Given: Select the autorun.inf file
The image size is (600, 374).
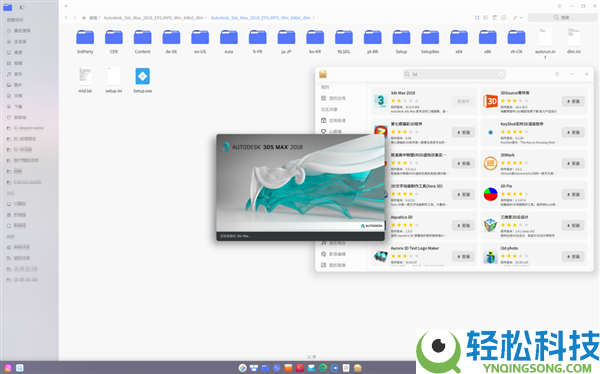Looking at the screenshot, I should coord(545,42).
